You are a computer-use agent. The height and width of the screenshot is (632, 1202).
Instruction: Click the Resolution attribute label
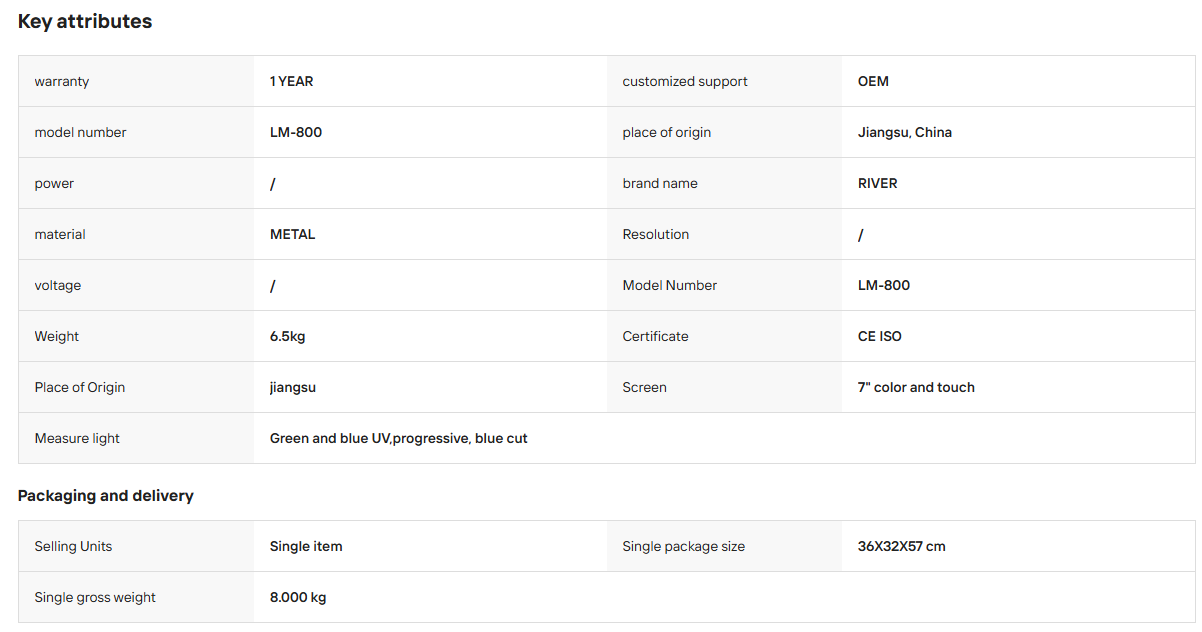[x=656, y=234]
